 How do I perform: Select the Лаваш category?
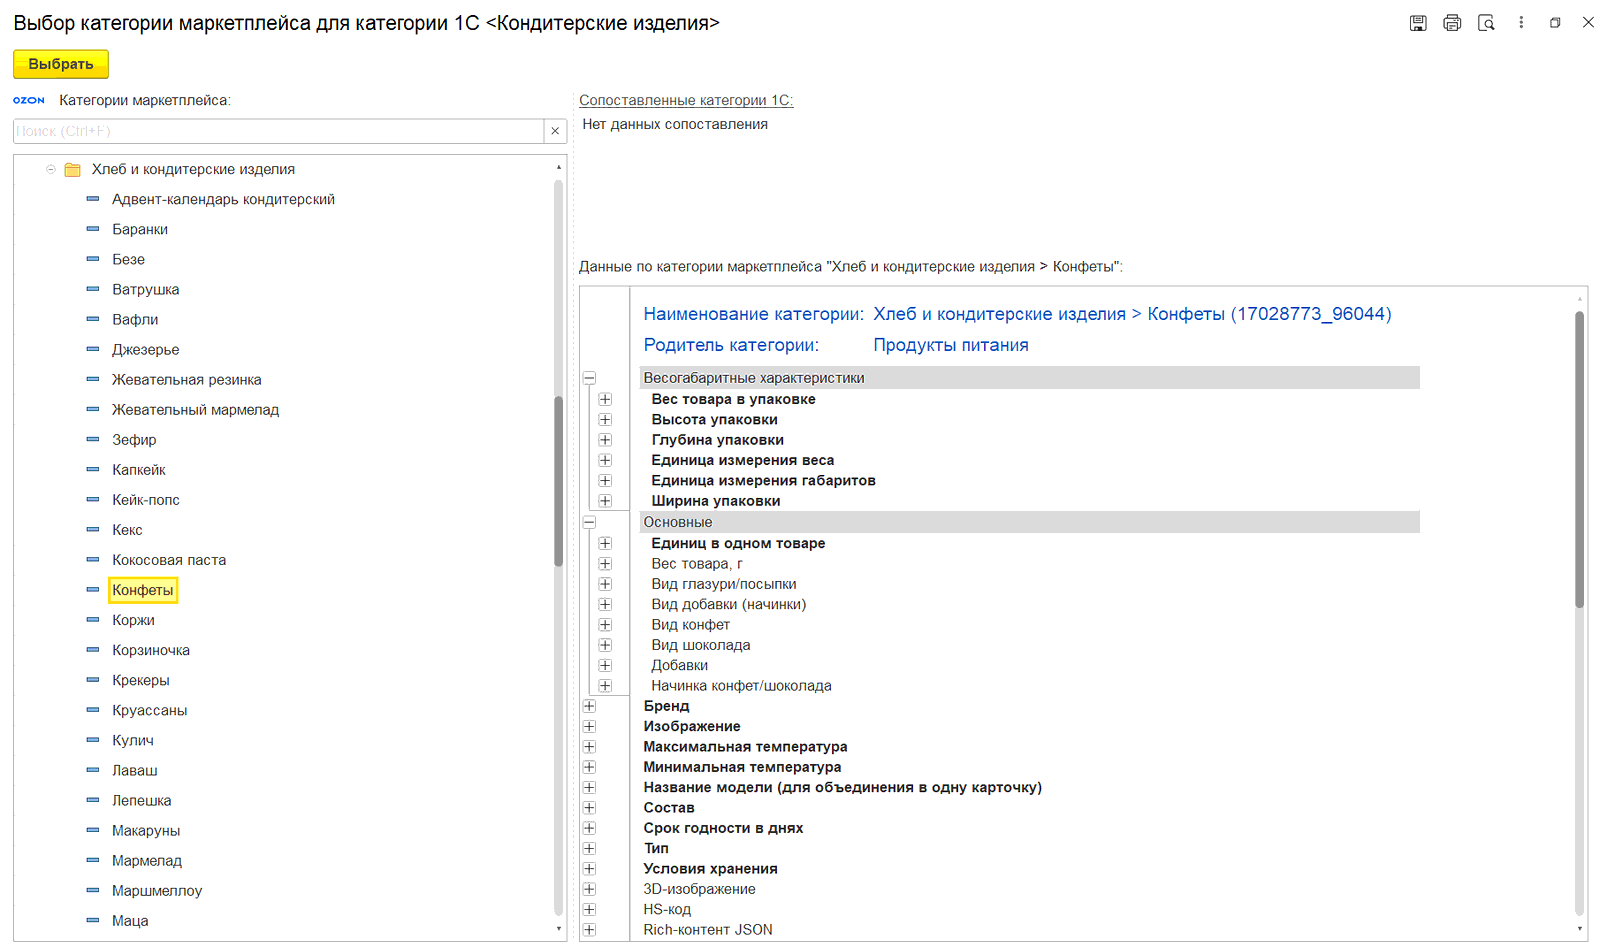click(x=135, y=770)
